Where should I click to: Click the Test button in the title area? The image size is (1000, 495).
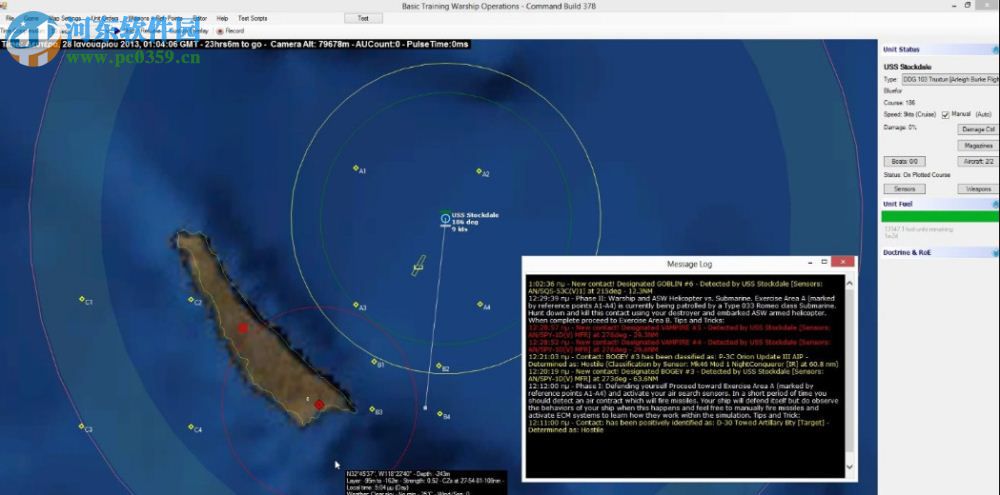pos(363,18)
